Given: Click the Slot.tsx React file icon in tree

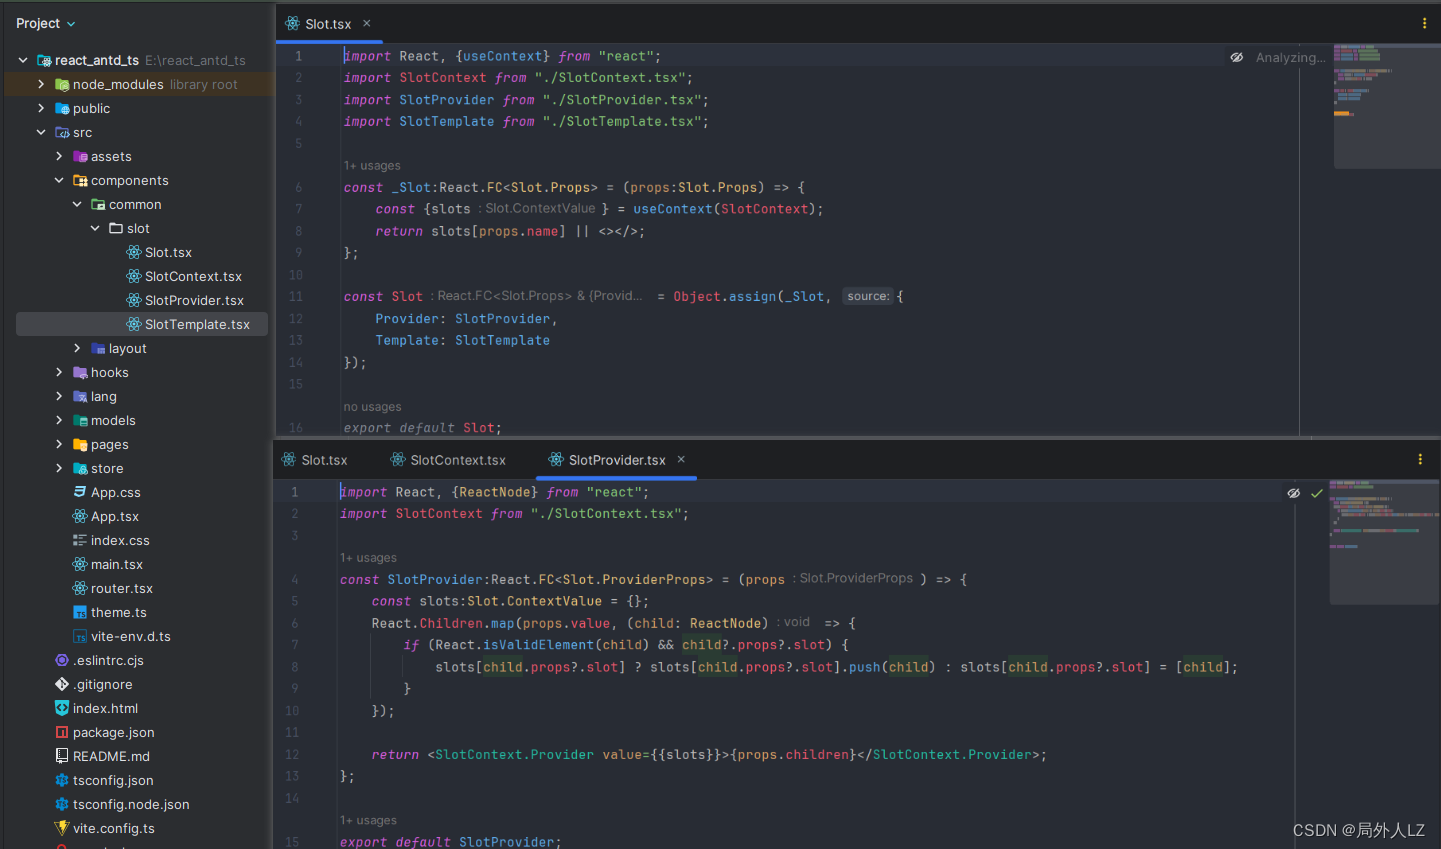Looking at the screenshot, I should 133,252.
